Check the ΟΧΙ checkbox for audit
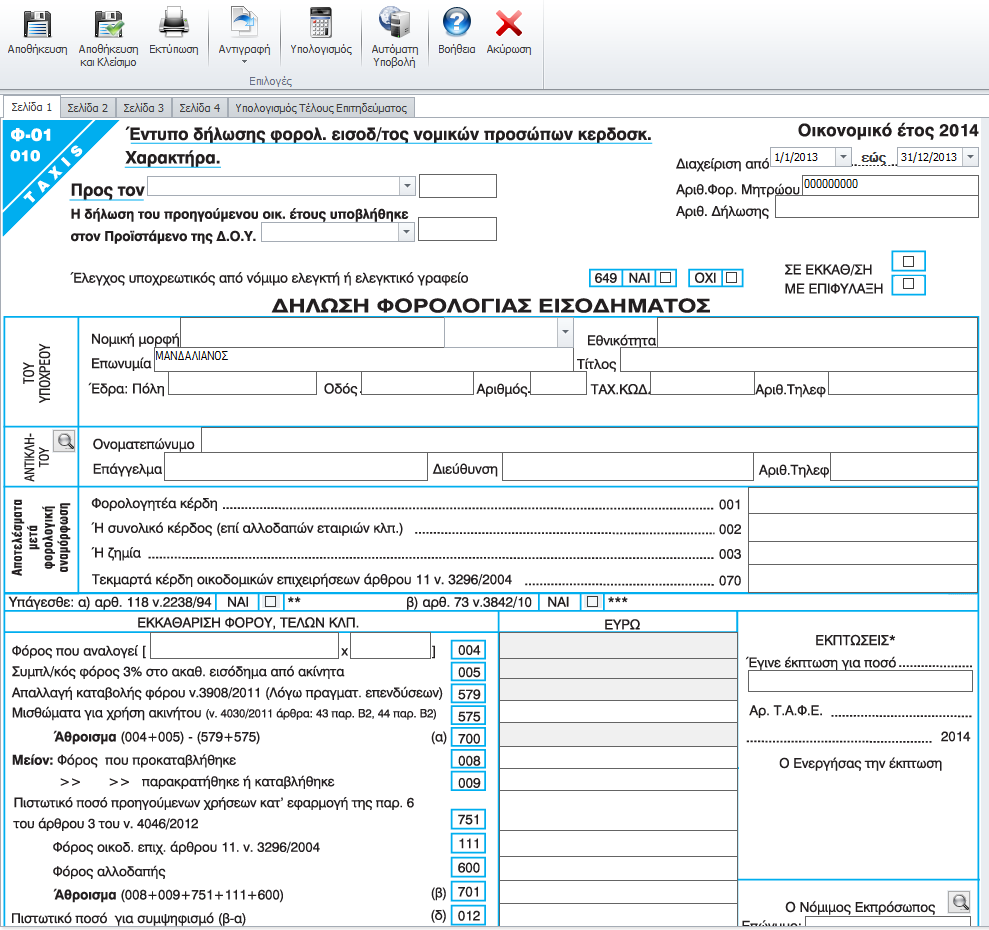The image size is (989, 930). coord(732,278)
